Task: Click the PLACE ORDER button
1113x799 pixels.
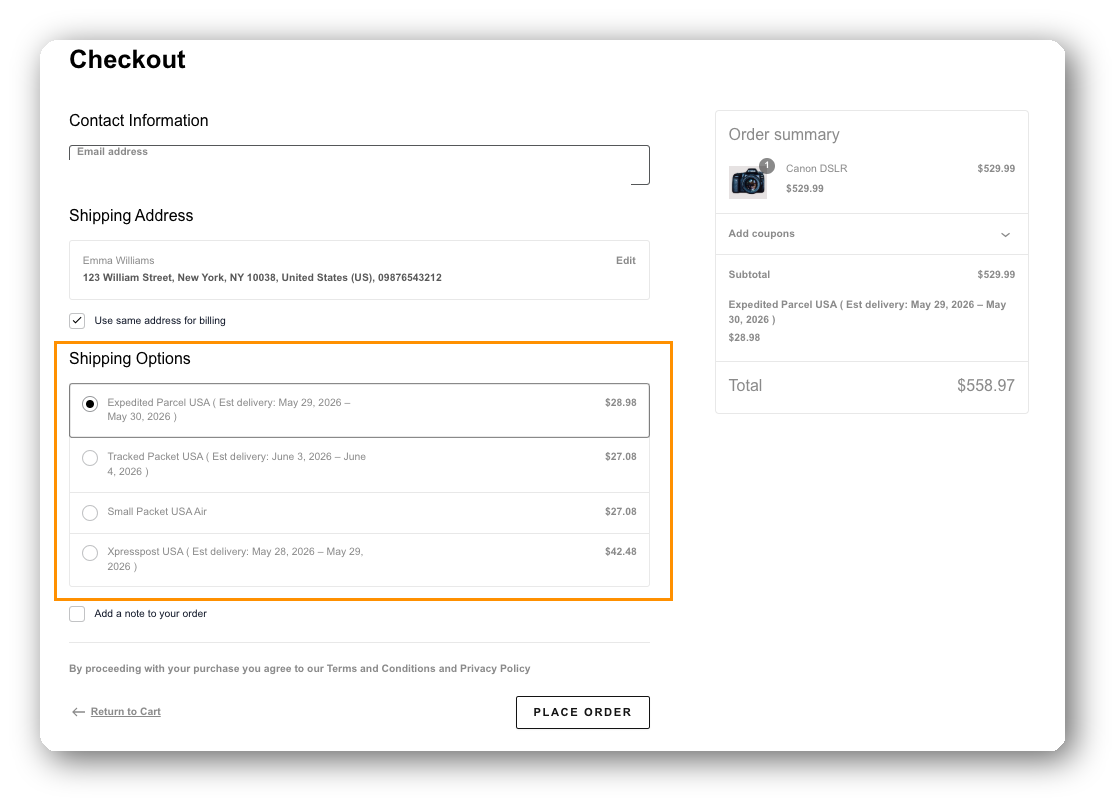Action: click(x=583, y=712)
